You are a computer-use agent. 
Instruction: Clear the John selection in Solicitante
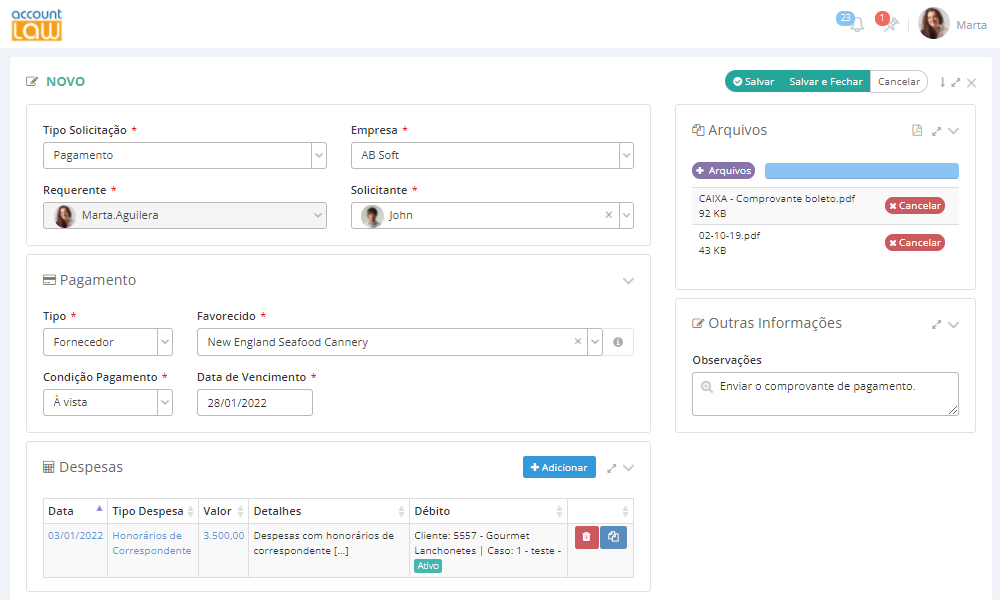(x=609, y=215)
